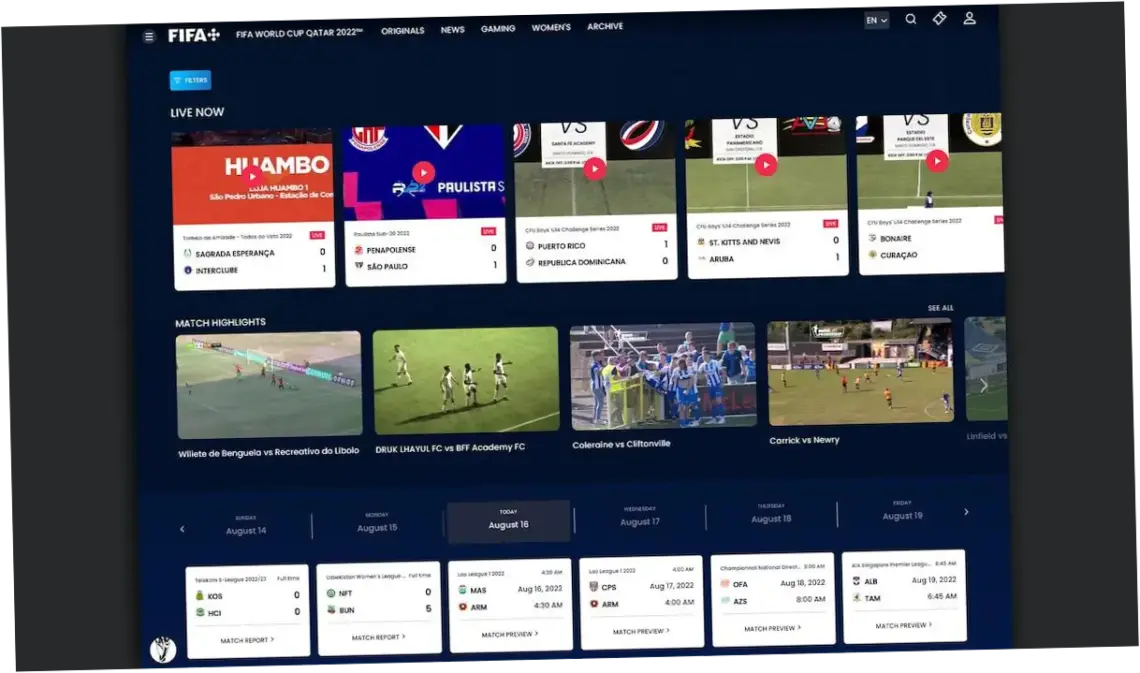Advance the match highlights carousel with the arrow
1140x673 pixels.
point(984,385)
